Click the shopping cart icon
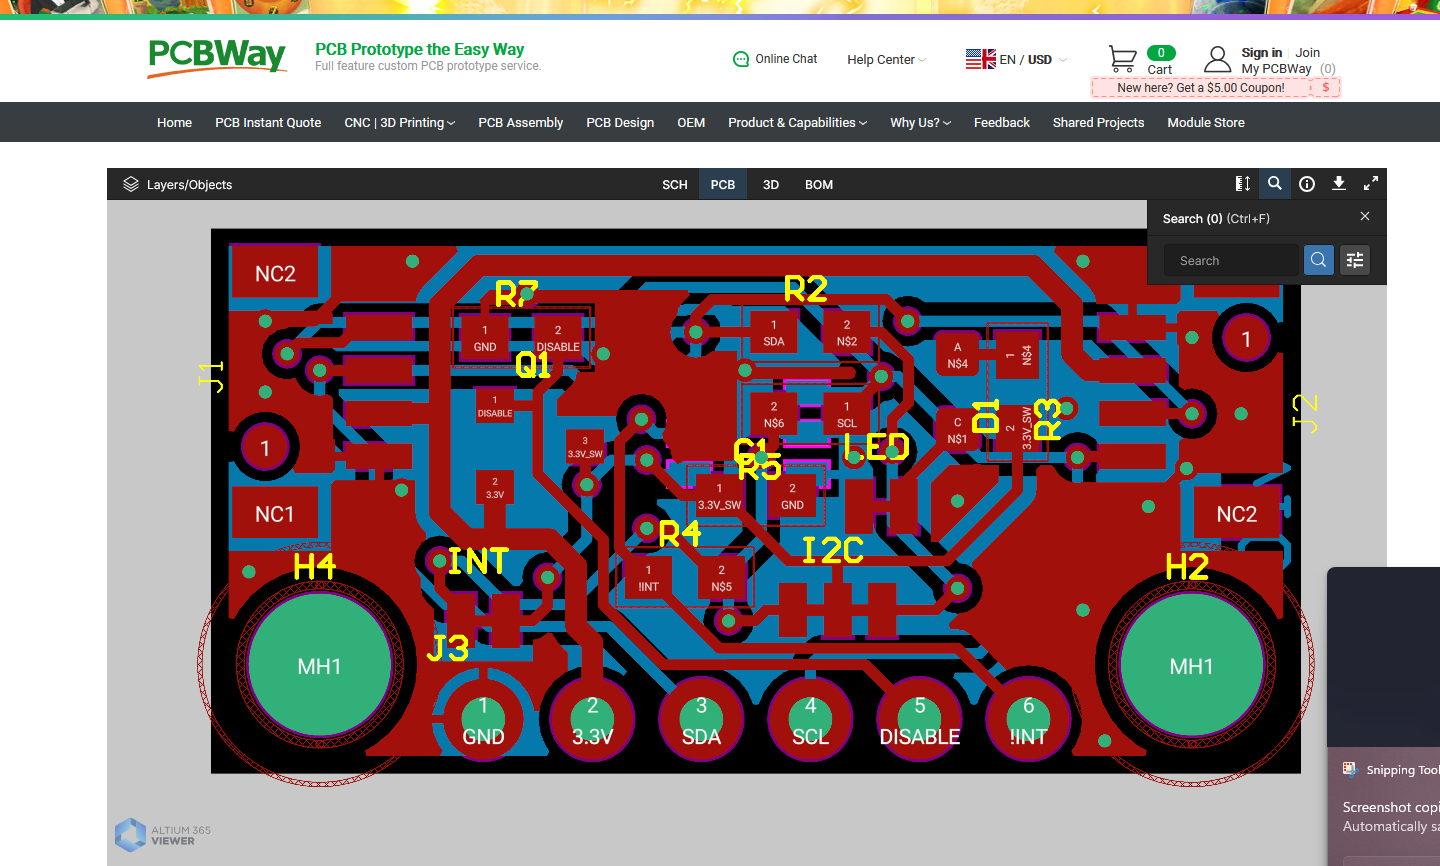This screenshot has width=1440, height=866. pos(1123,59)
